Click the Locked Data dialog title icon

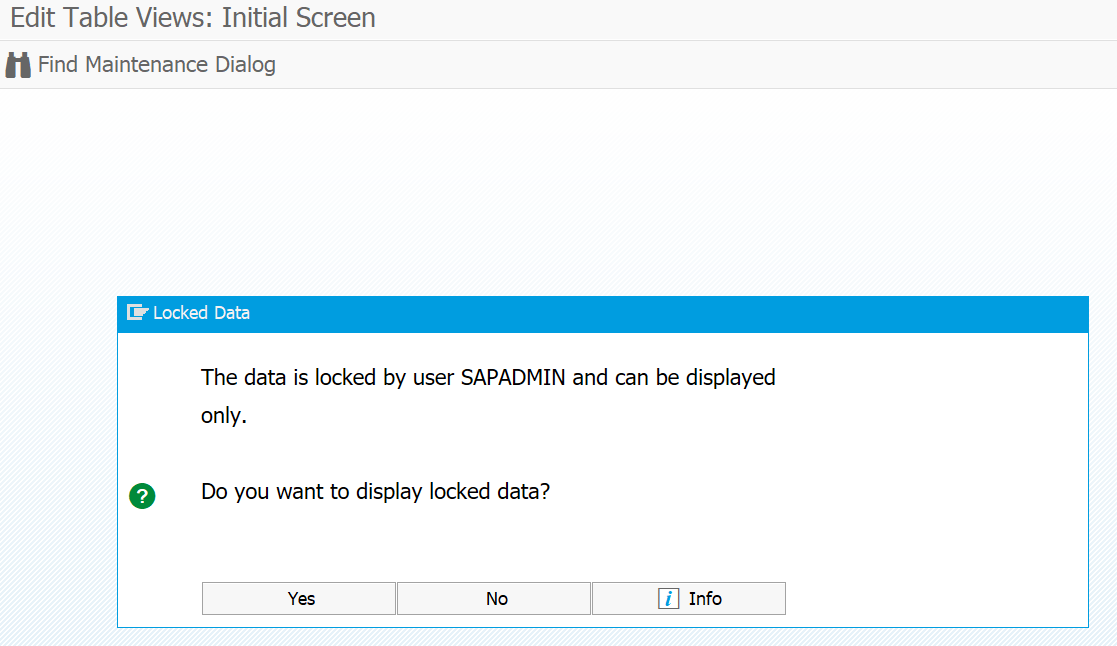tap(137, 313)
